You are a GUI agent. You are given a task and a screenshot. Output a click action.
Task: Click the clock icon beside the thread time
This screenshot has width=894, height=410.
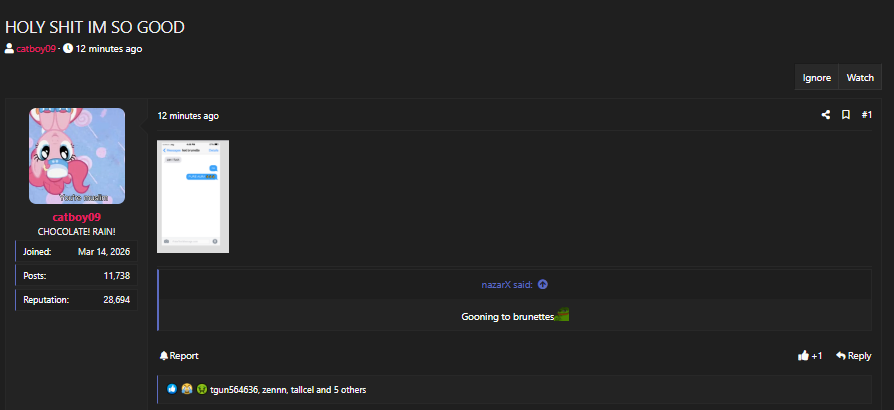[68, 48]
